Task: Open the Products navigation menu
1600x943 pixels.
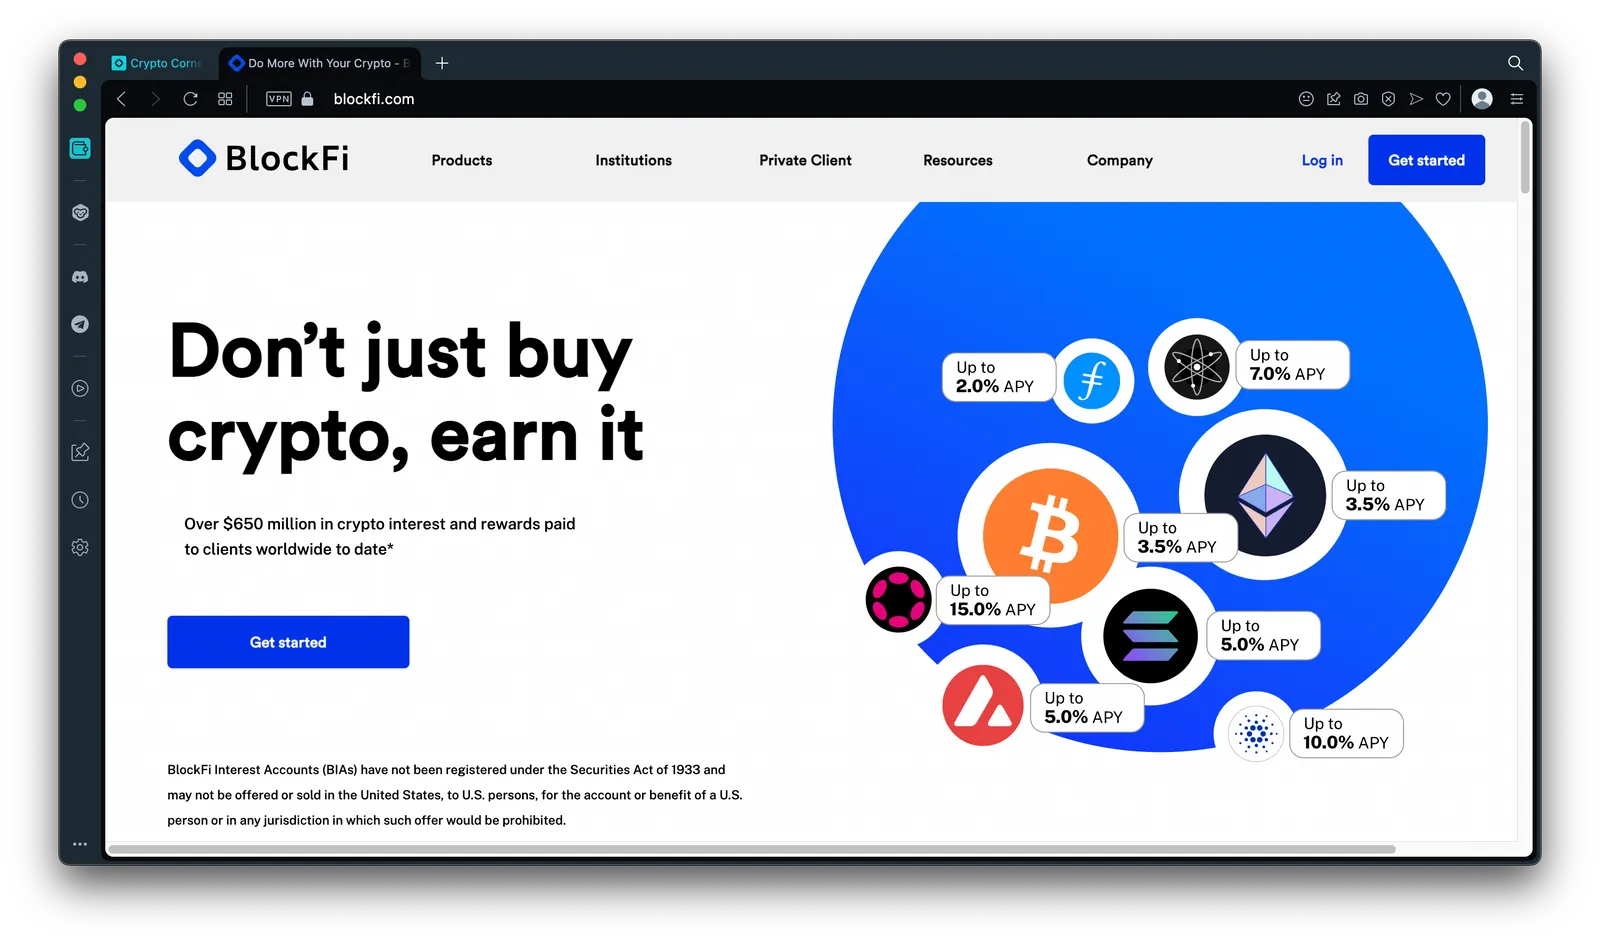Action: pyautogui.click(x=462, y=160)
